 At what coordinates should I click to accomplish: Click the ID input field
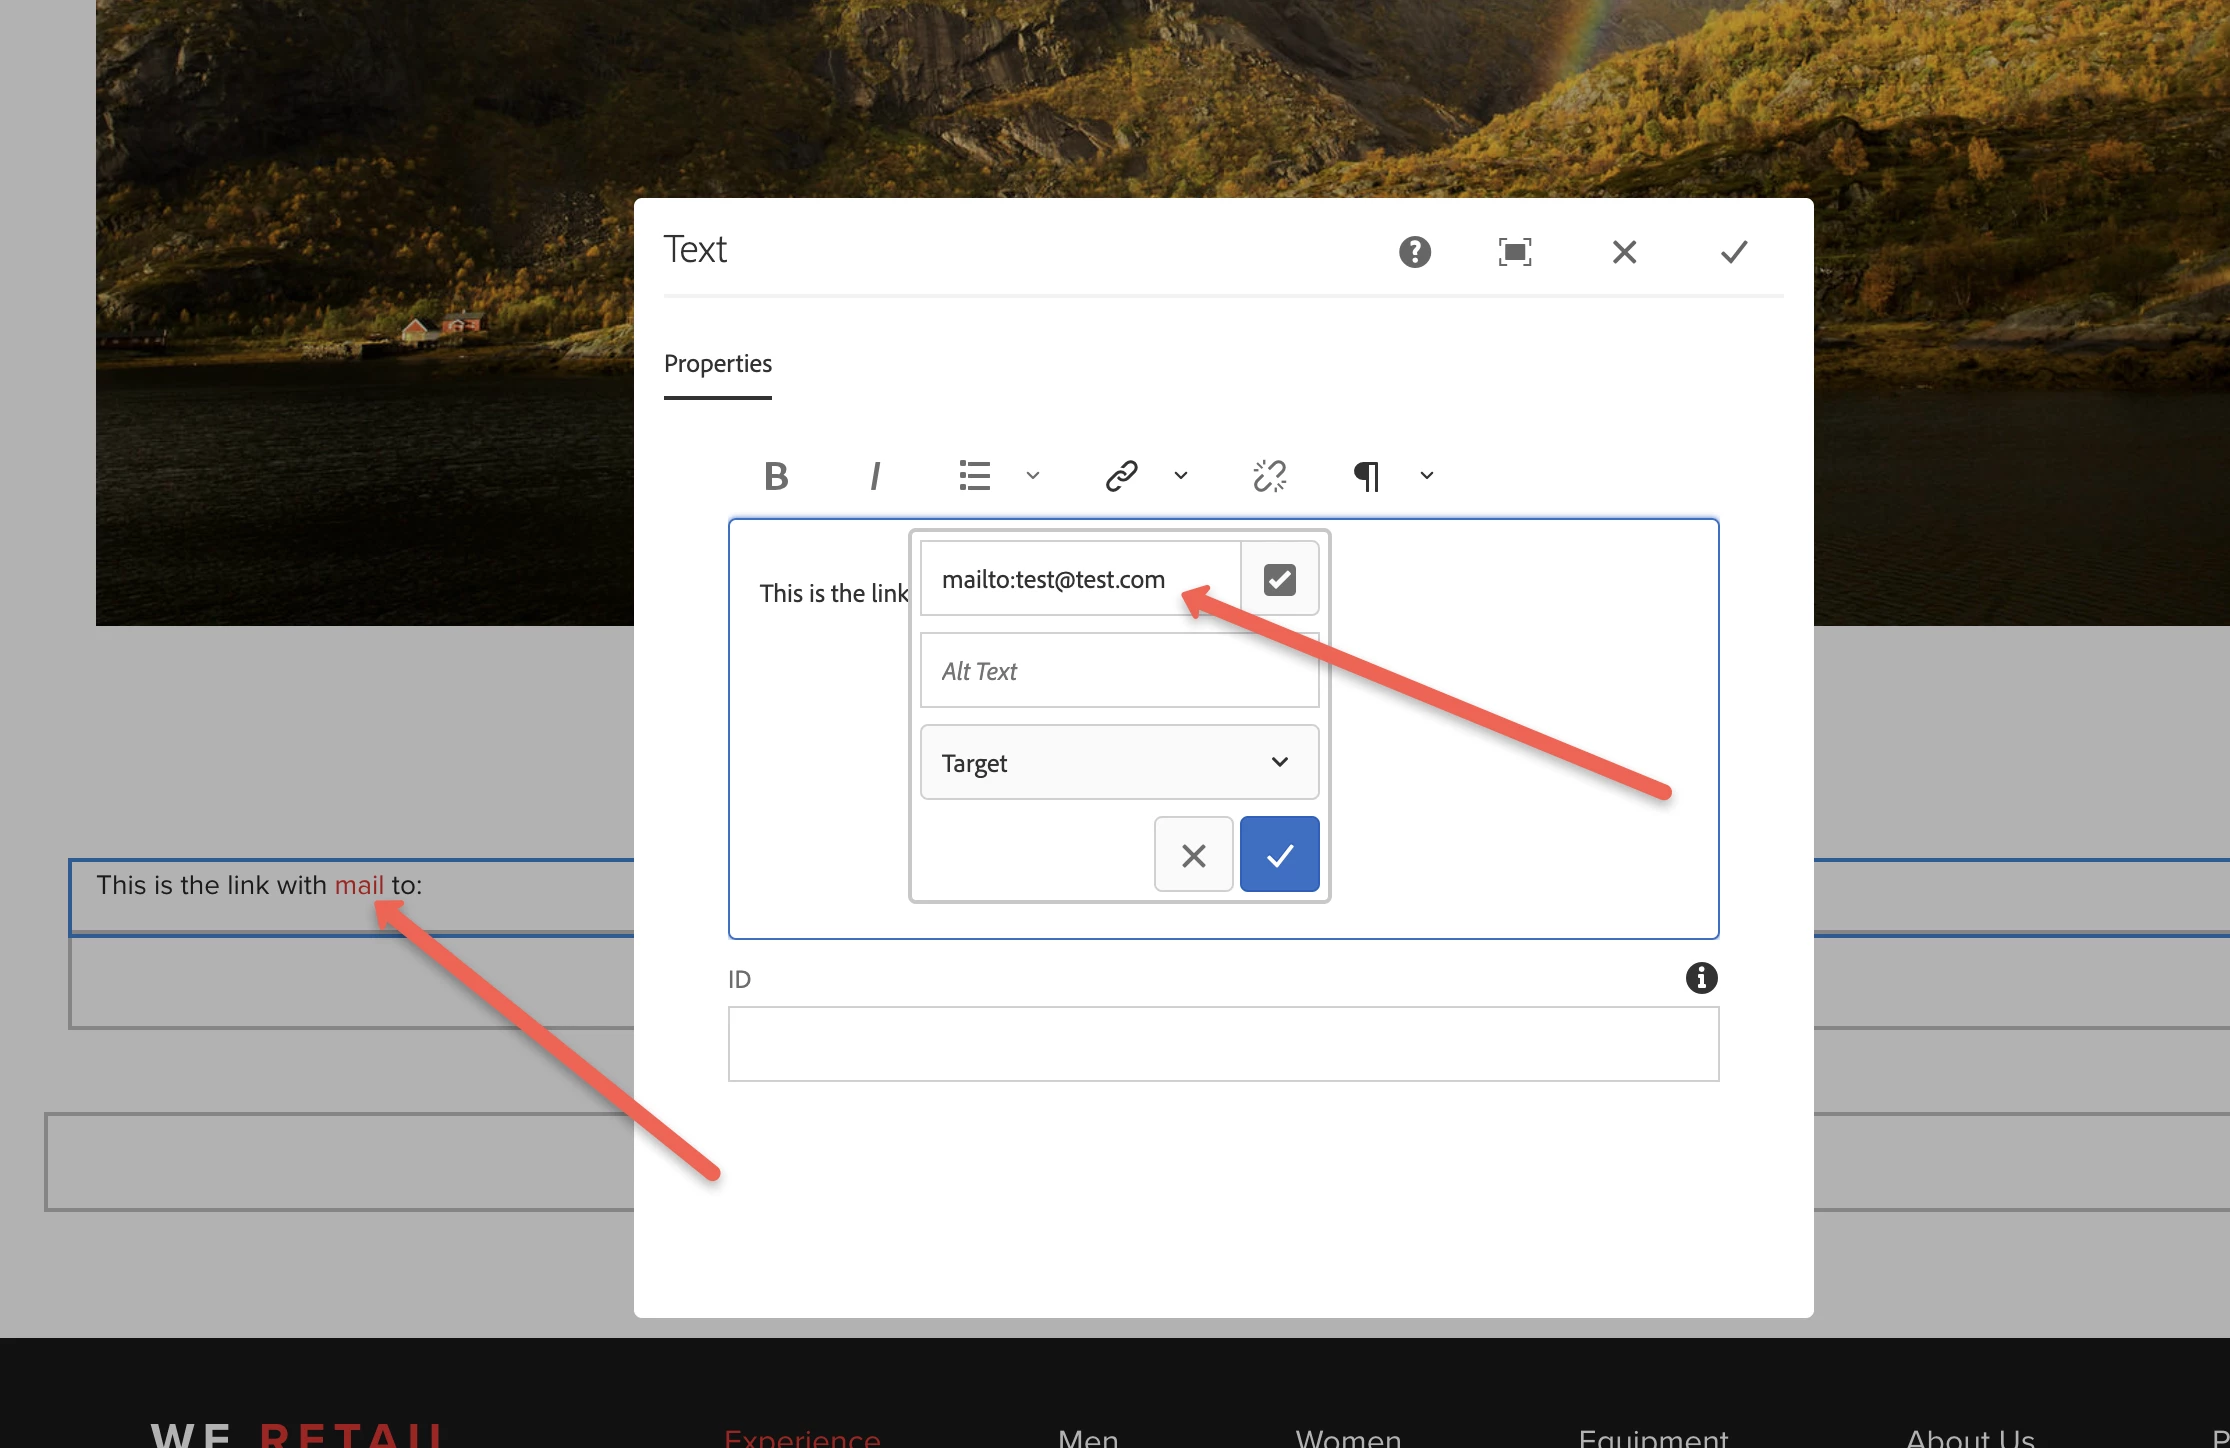point(1223,1044)
